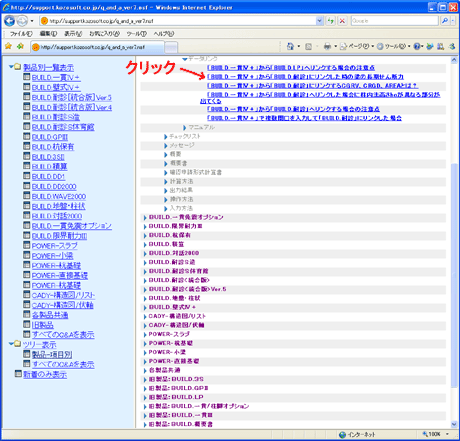Open the ツール(O) dropdown in the command bar
Screen dimensions: 460x441
pos(393,47)
